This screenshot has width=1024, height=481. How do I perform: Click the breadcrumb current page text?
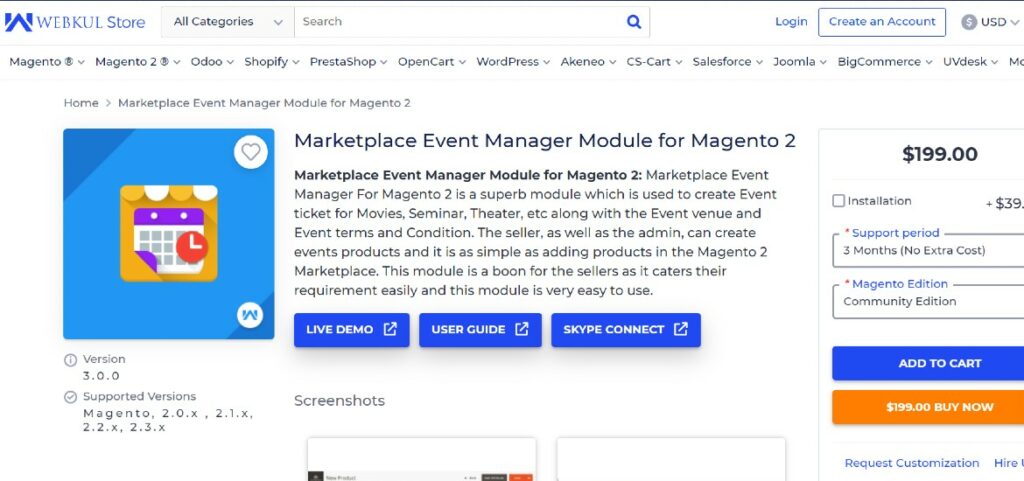click(x=264, y=103)
